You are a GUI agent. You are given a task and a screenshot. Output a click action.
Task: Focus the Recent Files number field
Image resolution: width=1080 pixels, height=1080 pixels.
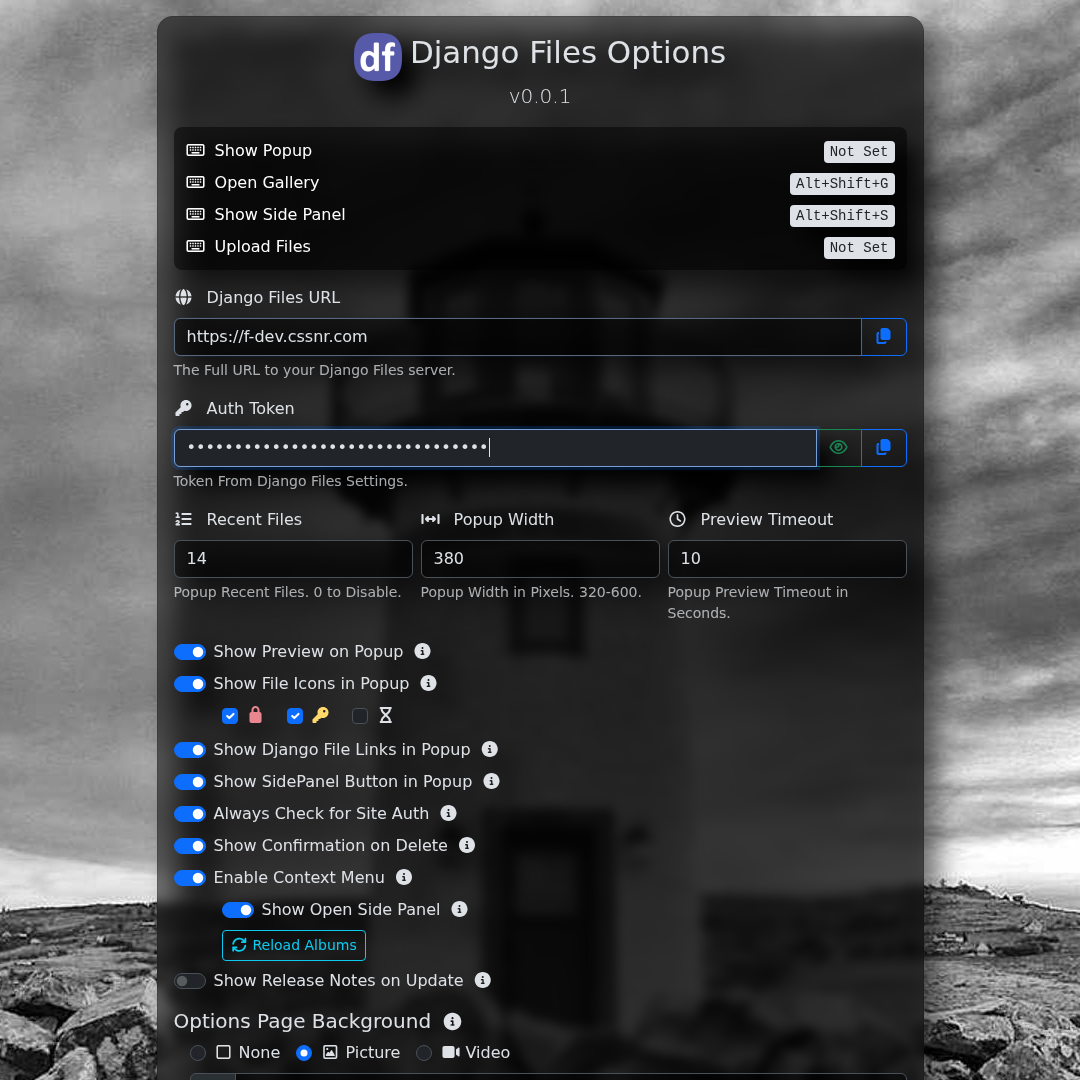click(293, 559)
